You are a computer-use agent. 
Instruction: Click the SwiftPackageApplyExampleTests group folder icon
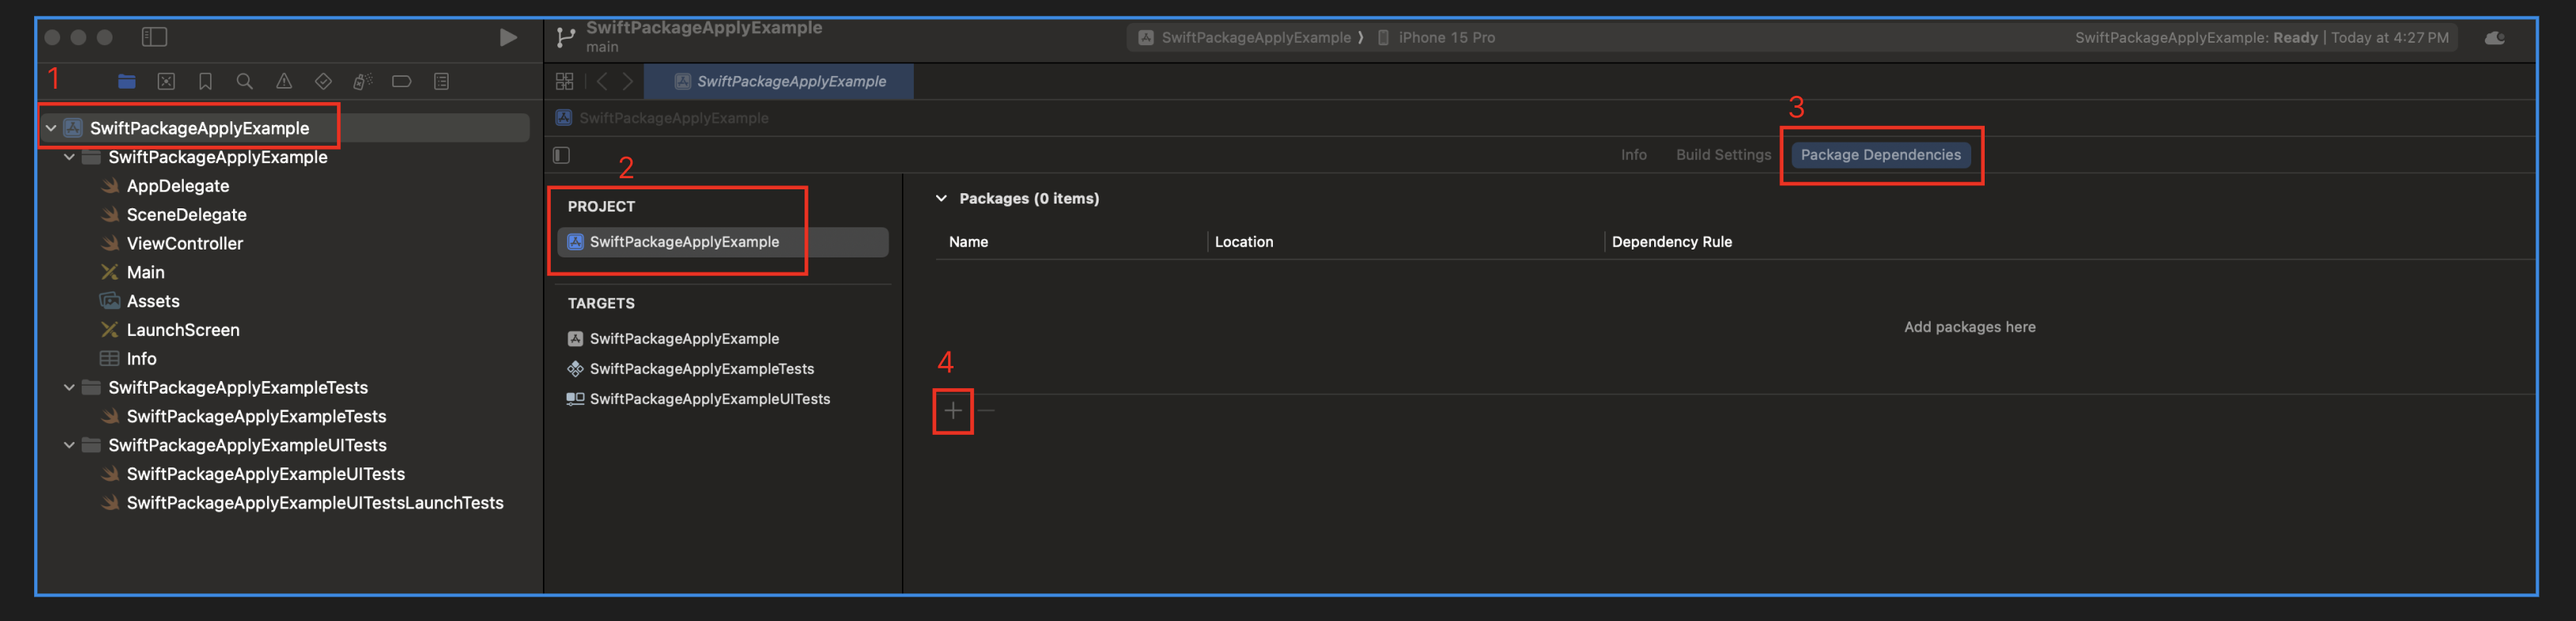click(91, 387)
